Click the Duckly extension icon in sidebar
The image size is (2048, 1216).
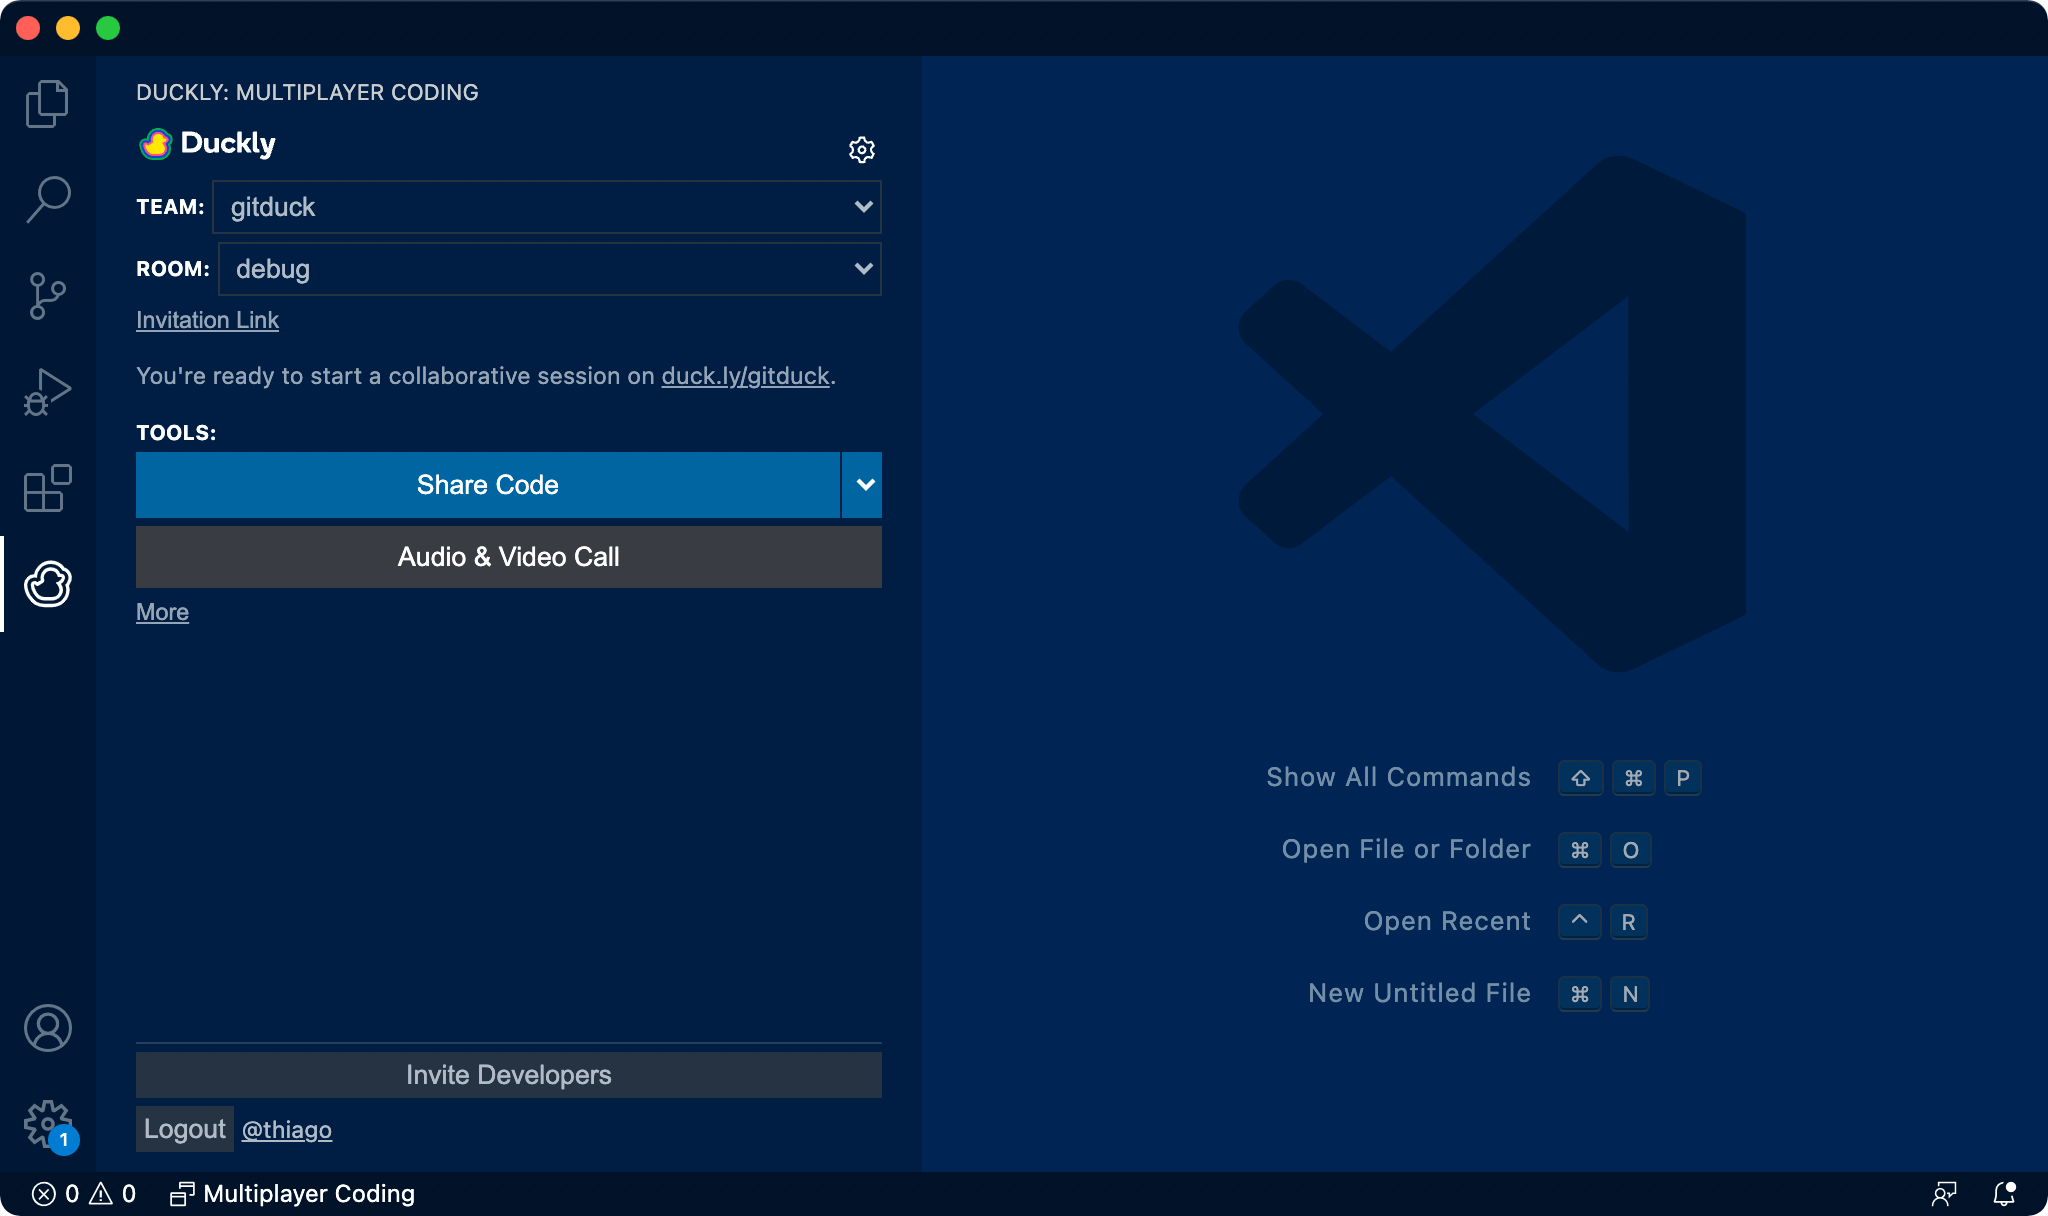[x=48, y=585]
